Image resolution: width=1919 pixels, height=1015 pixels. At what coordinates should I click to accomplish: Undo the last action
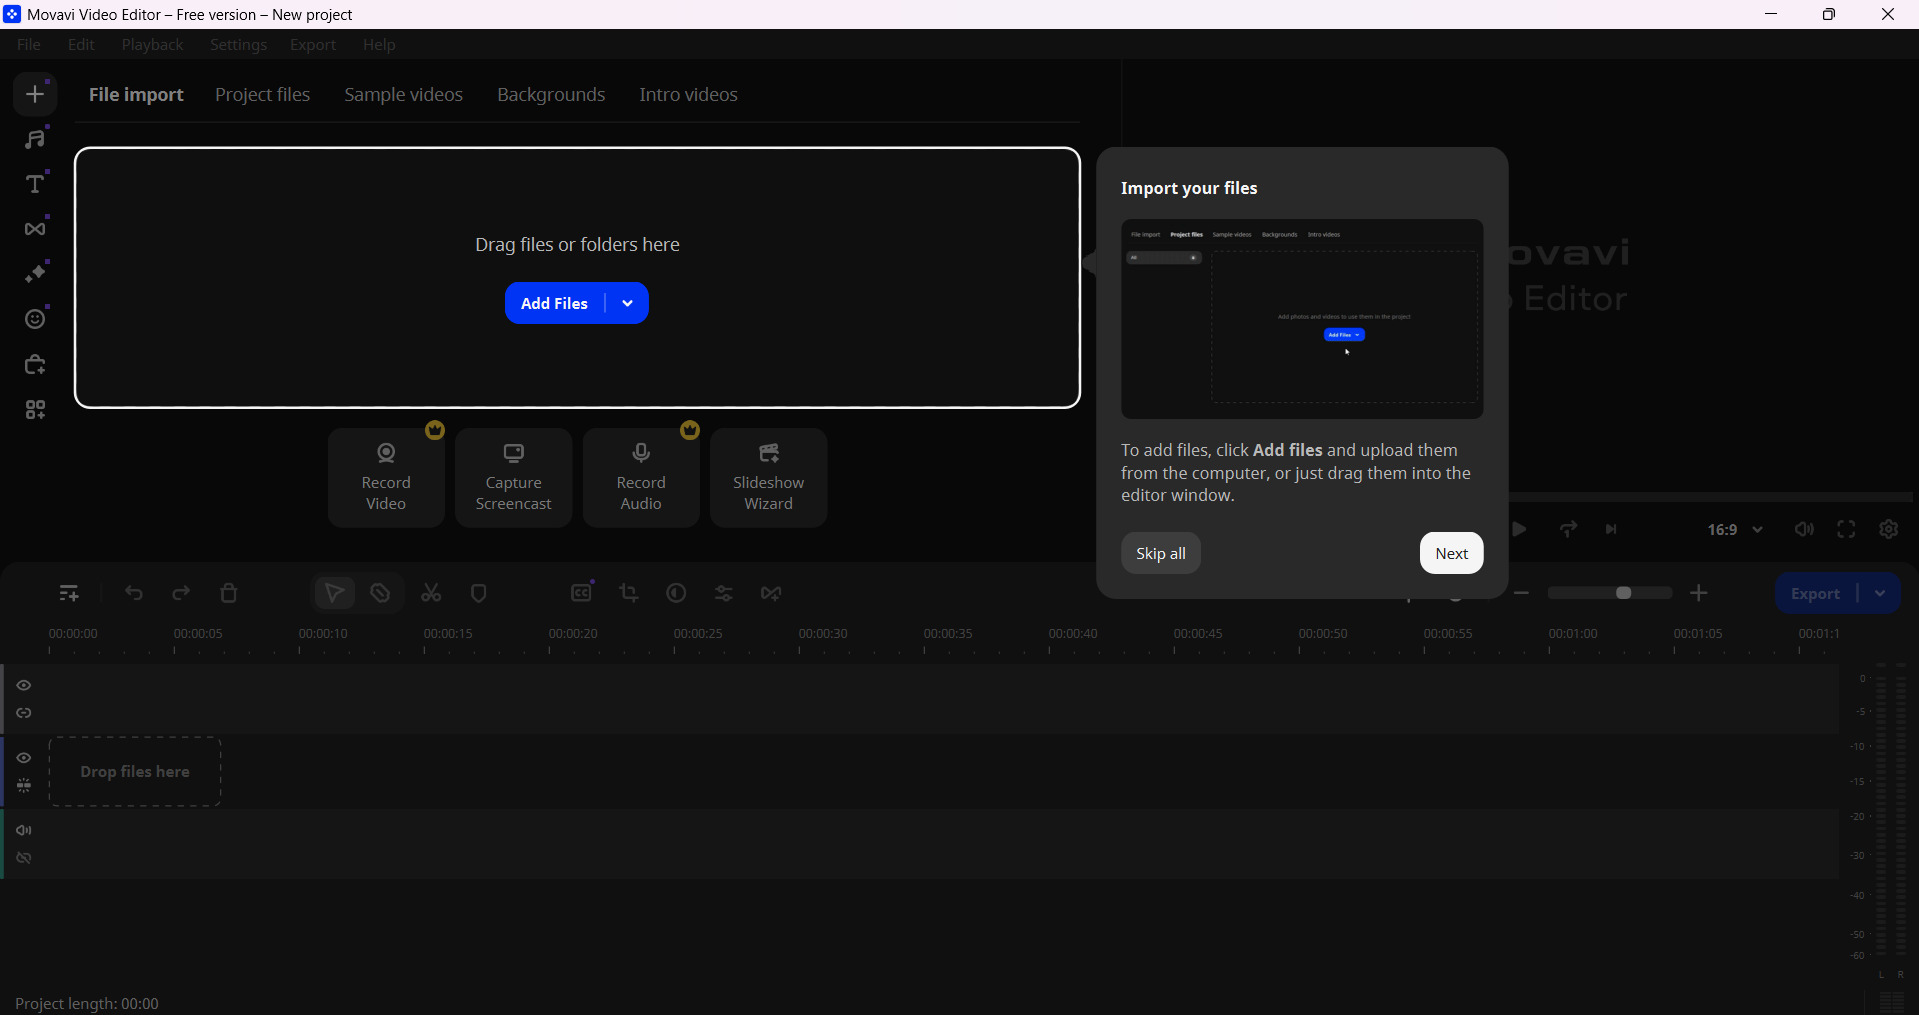[x=134, y=594]
